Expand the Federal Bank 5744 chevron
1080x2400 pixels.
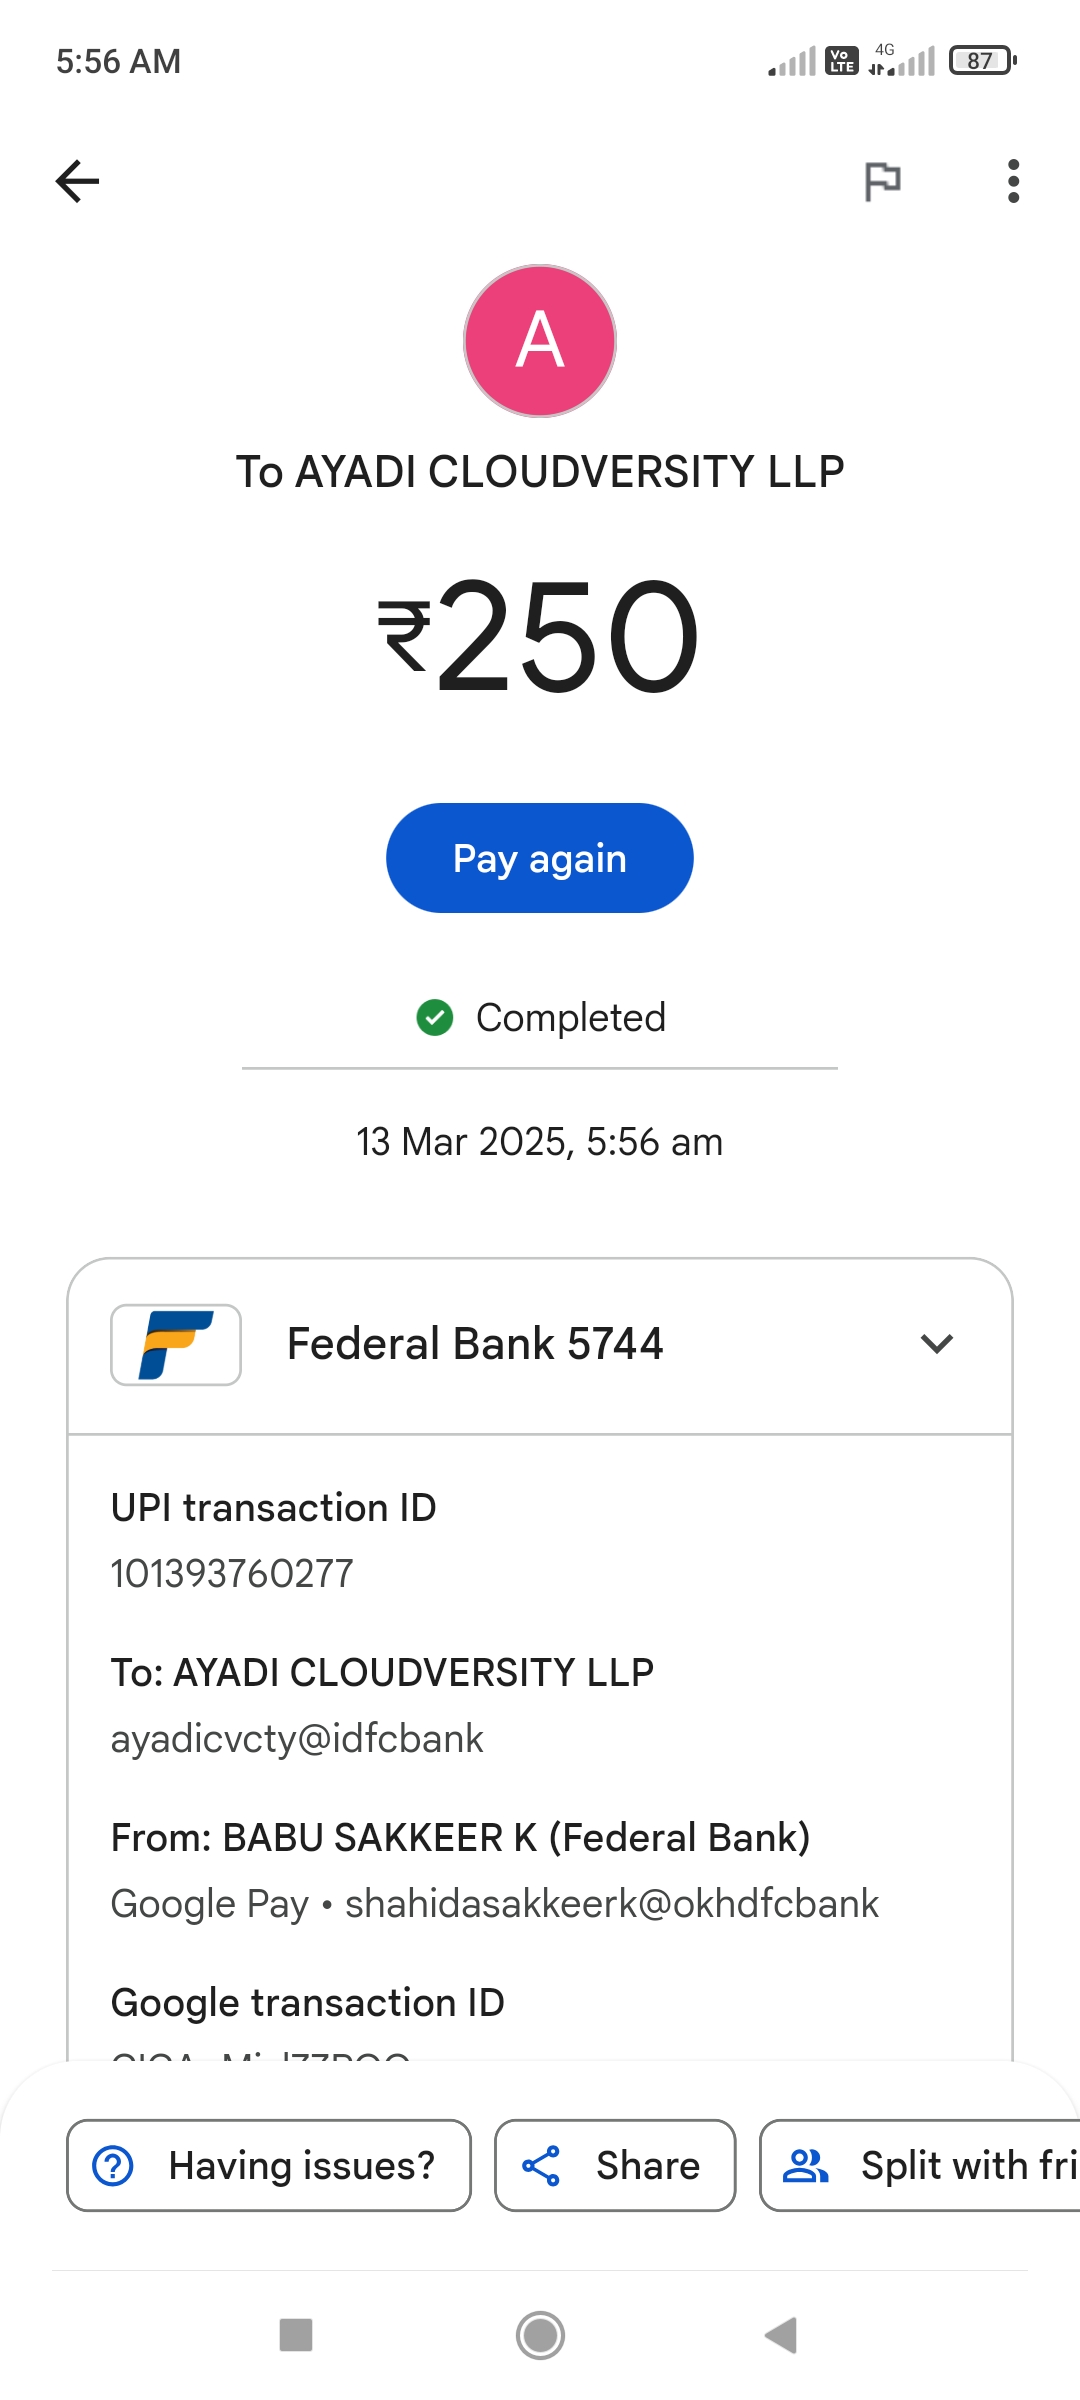point(936,1344)
